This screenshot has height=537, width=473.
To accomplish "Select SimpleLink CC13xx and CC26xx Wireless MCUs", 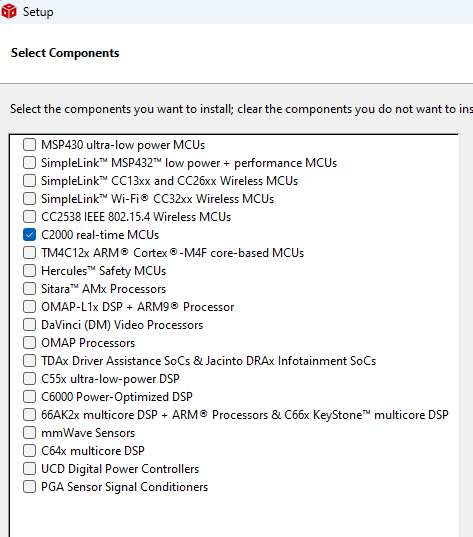I will (29, 180).
